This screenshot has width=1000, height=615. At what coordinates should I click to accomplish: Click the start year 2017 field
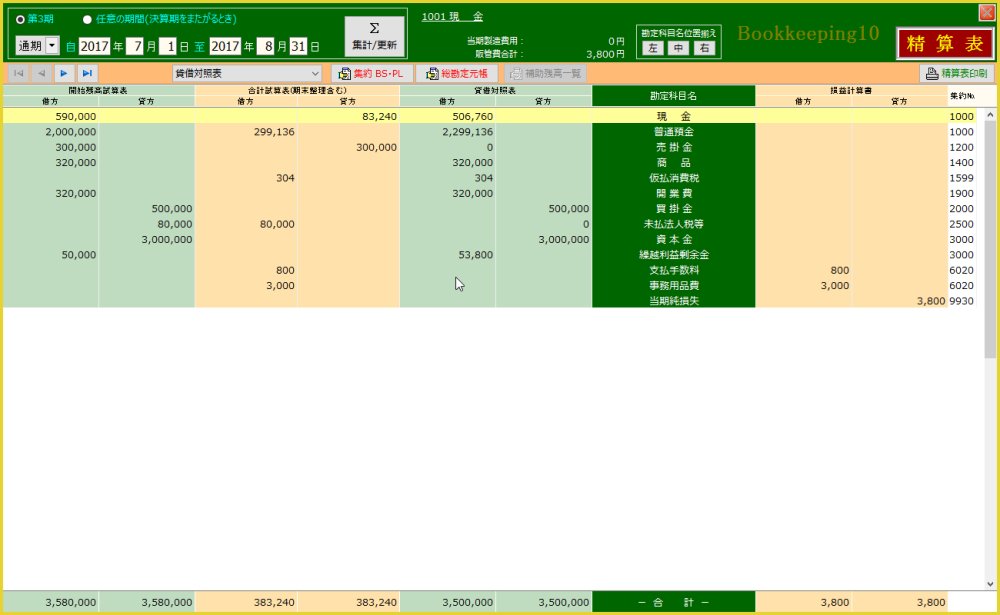click(93, 46)
